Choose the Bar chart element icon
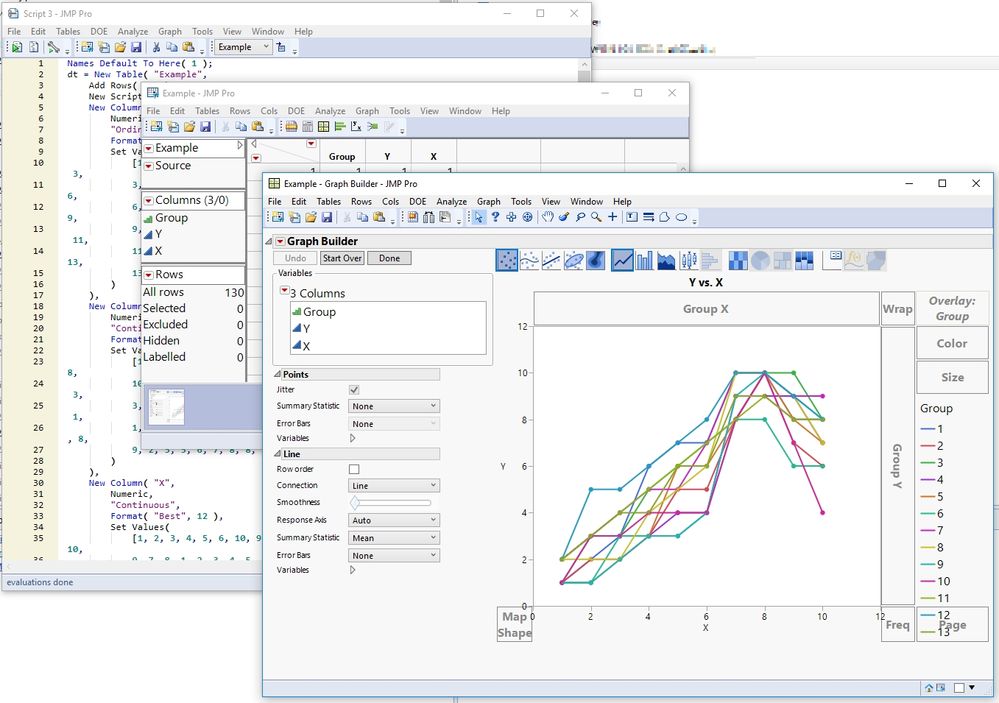 pos(644,260)
